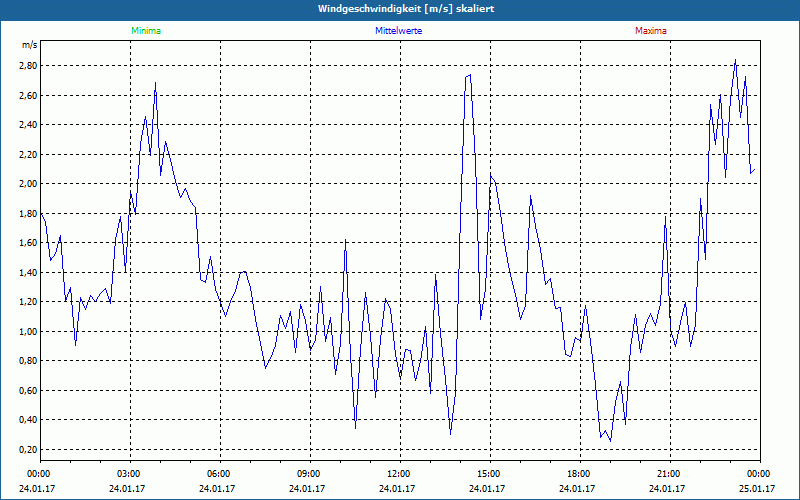Screen dimensions: 800x500
Task: Click the 1,20 y-axis value
Action: click(x=29, y=302)
